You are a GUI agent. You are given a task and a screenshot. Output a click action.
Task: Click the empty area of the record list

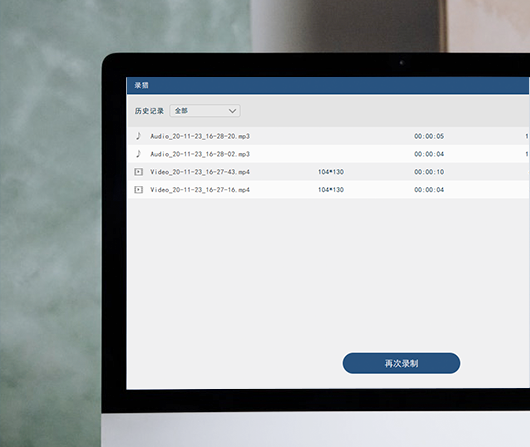[x=328, y=274]
